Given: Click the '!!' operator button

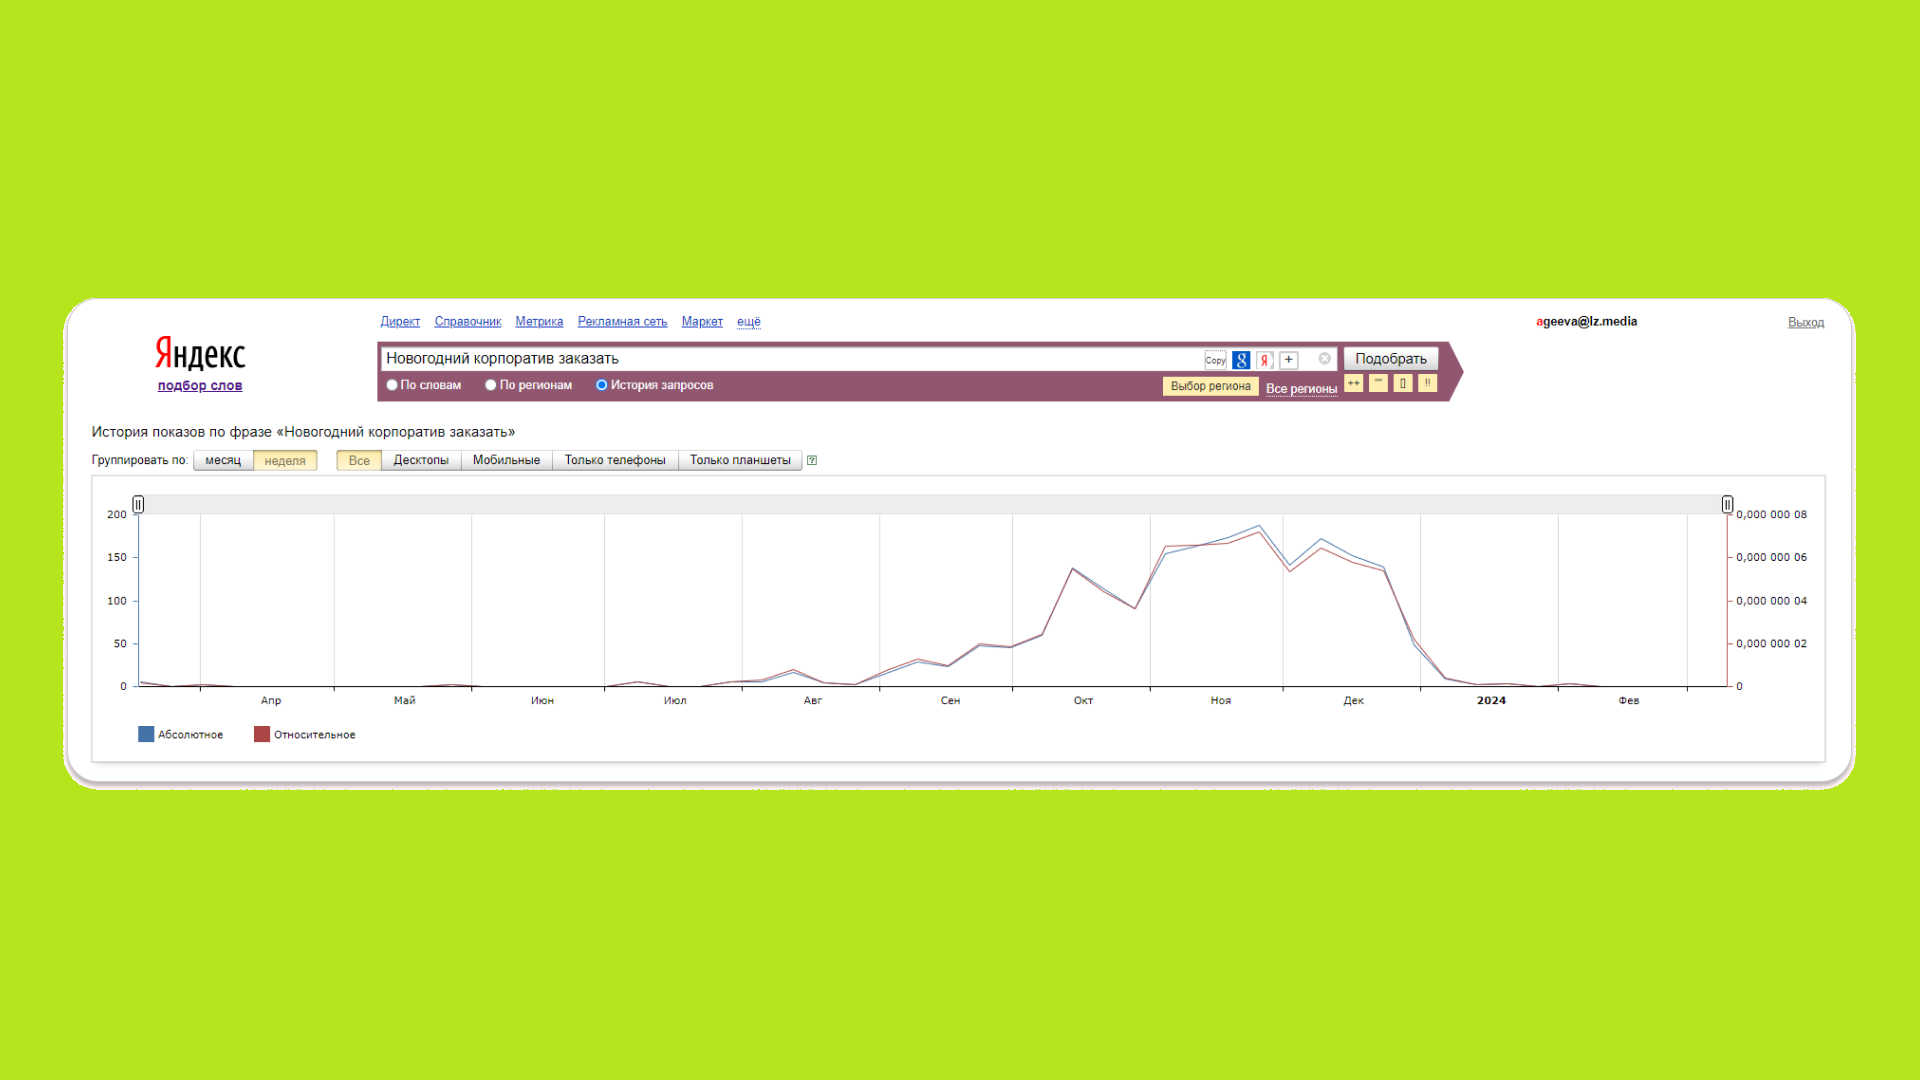Looking at the screenshot, I should 1428,383.
